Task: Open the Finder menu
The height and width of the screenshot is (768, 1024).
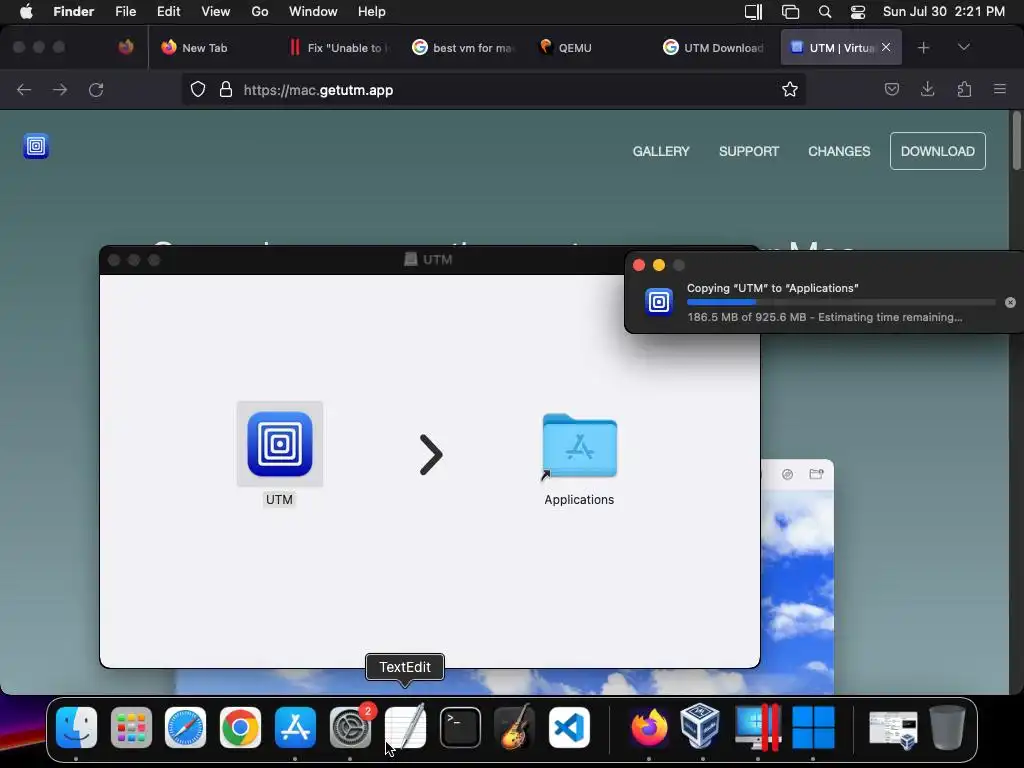Action: (x=74, y=12)
